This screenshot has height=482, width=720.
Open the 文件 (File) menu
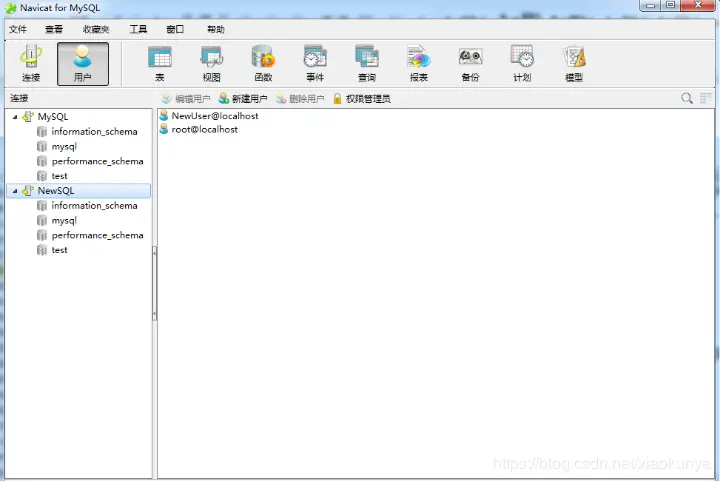tap(17, 29)
